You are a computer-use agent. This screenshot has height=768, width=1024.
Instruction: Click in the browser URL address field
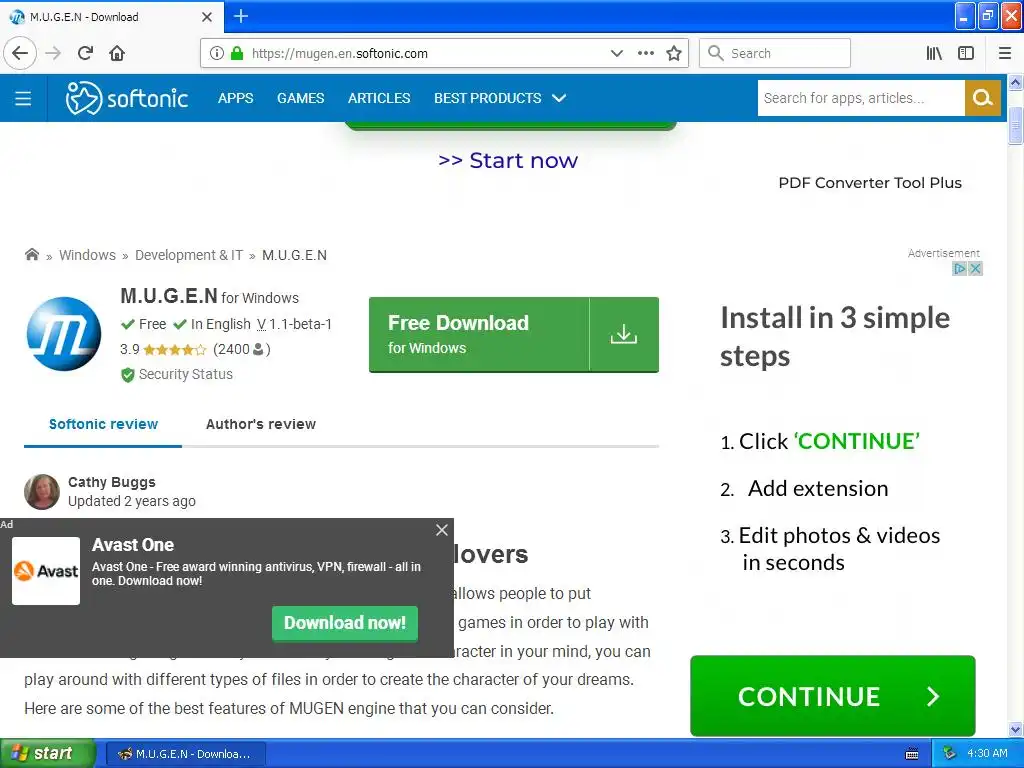point(424,53)
